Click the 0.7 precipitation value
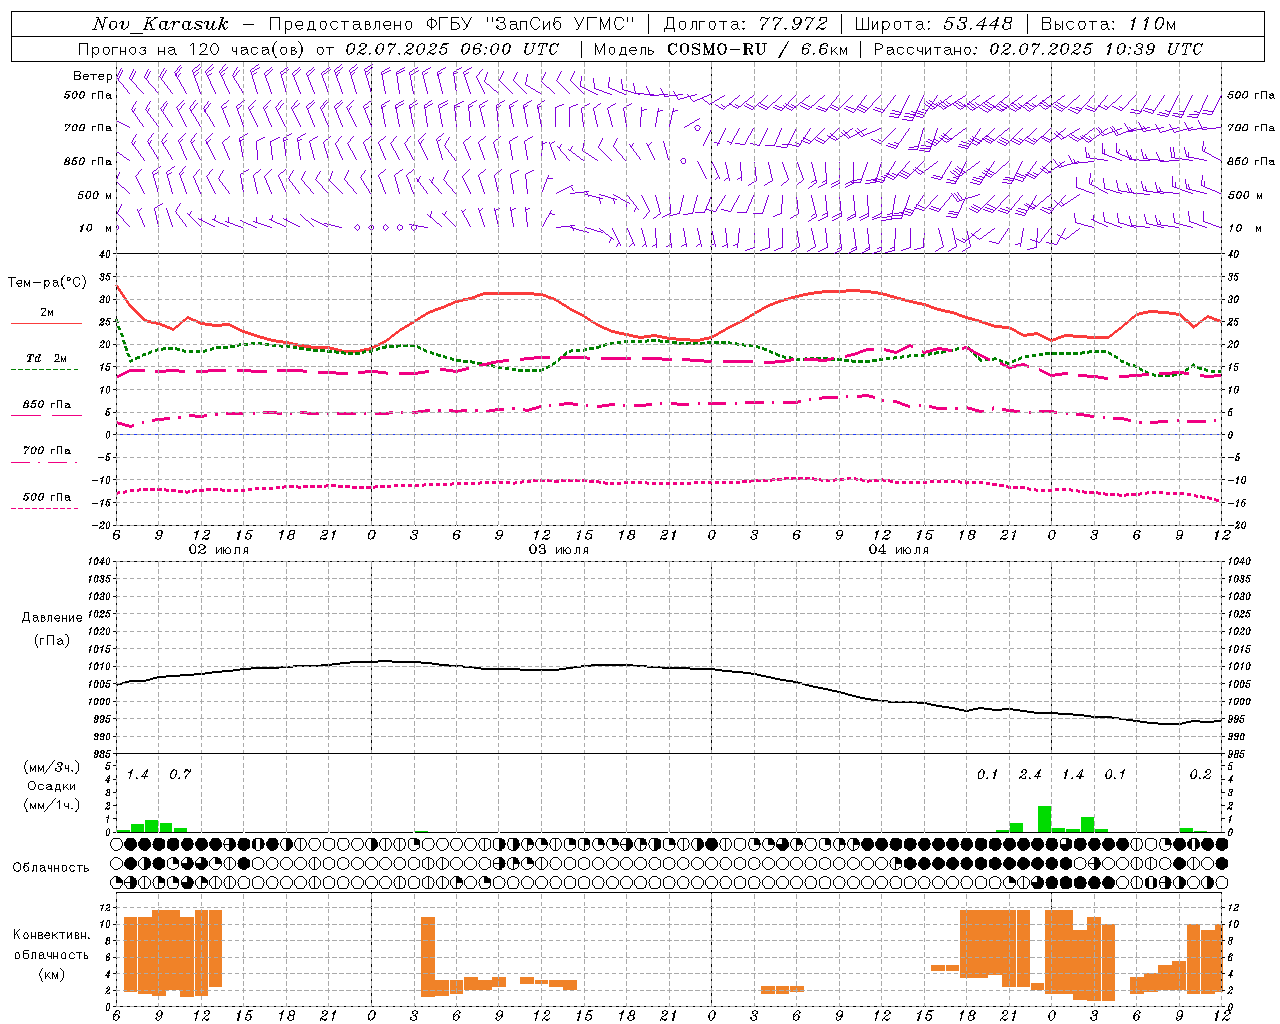 pyautogui.click(x=180, y=775)
